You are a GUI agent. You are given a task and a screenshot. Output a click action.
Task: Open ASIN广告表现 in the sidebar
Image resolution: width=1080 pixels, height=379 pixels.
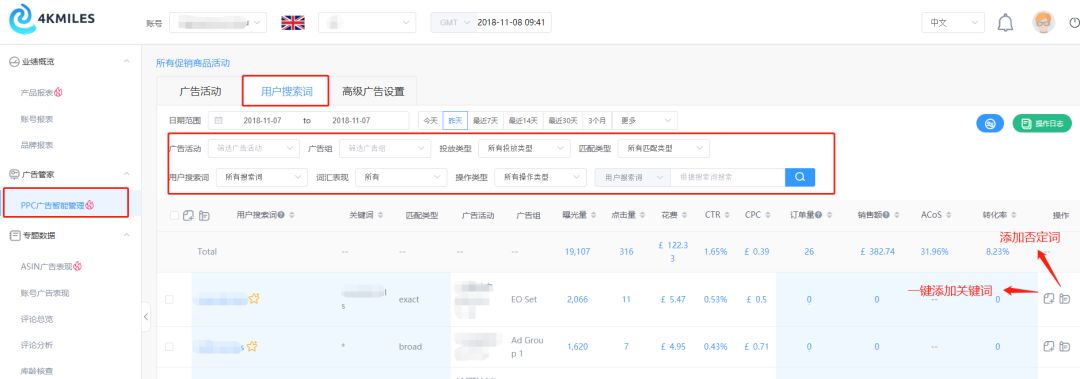point(52,266)
